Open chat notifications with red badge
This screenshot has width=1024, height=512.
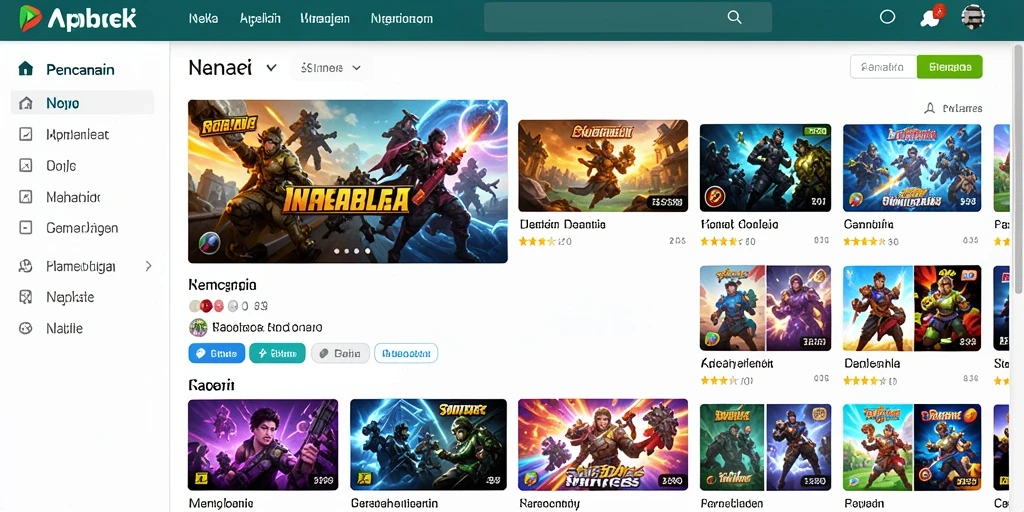click(931, 16)
